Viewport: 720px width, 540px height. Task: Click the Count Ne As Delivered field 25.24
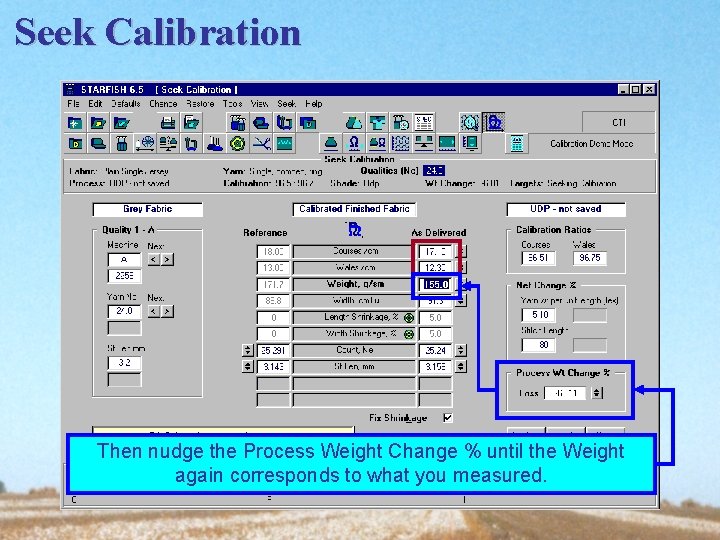pyautogui.click(x=435, y=350)
